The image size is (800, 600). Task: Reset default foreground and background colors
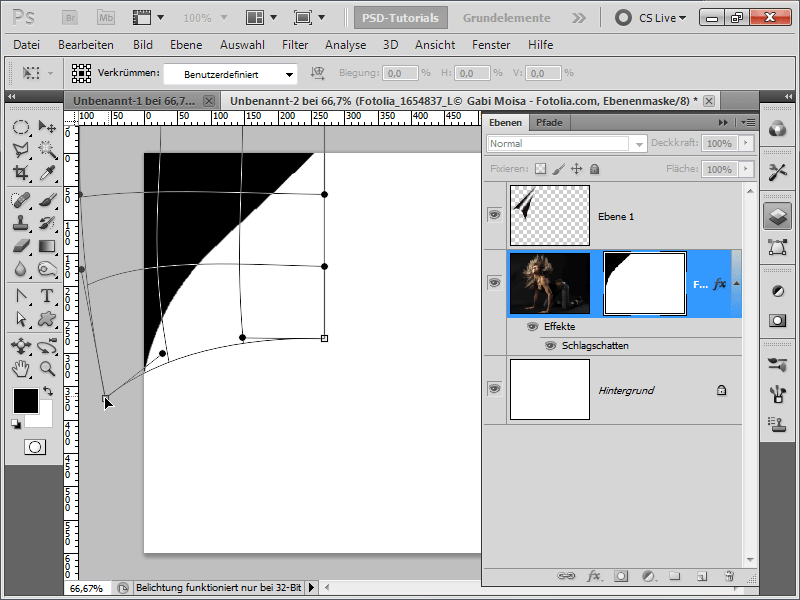click(16, 424)
